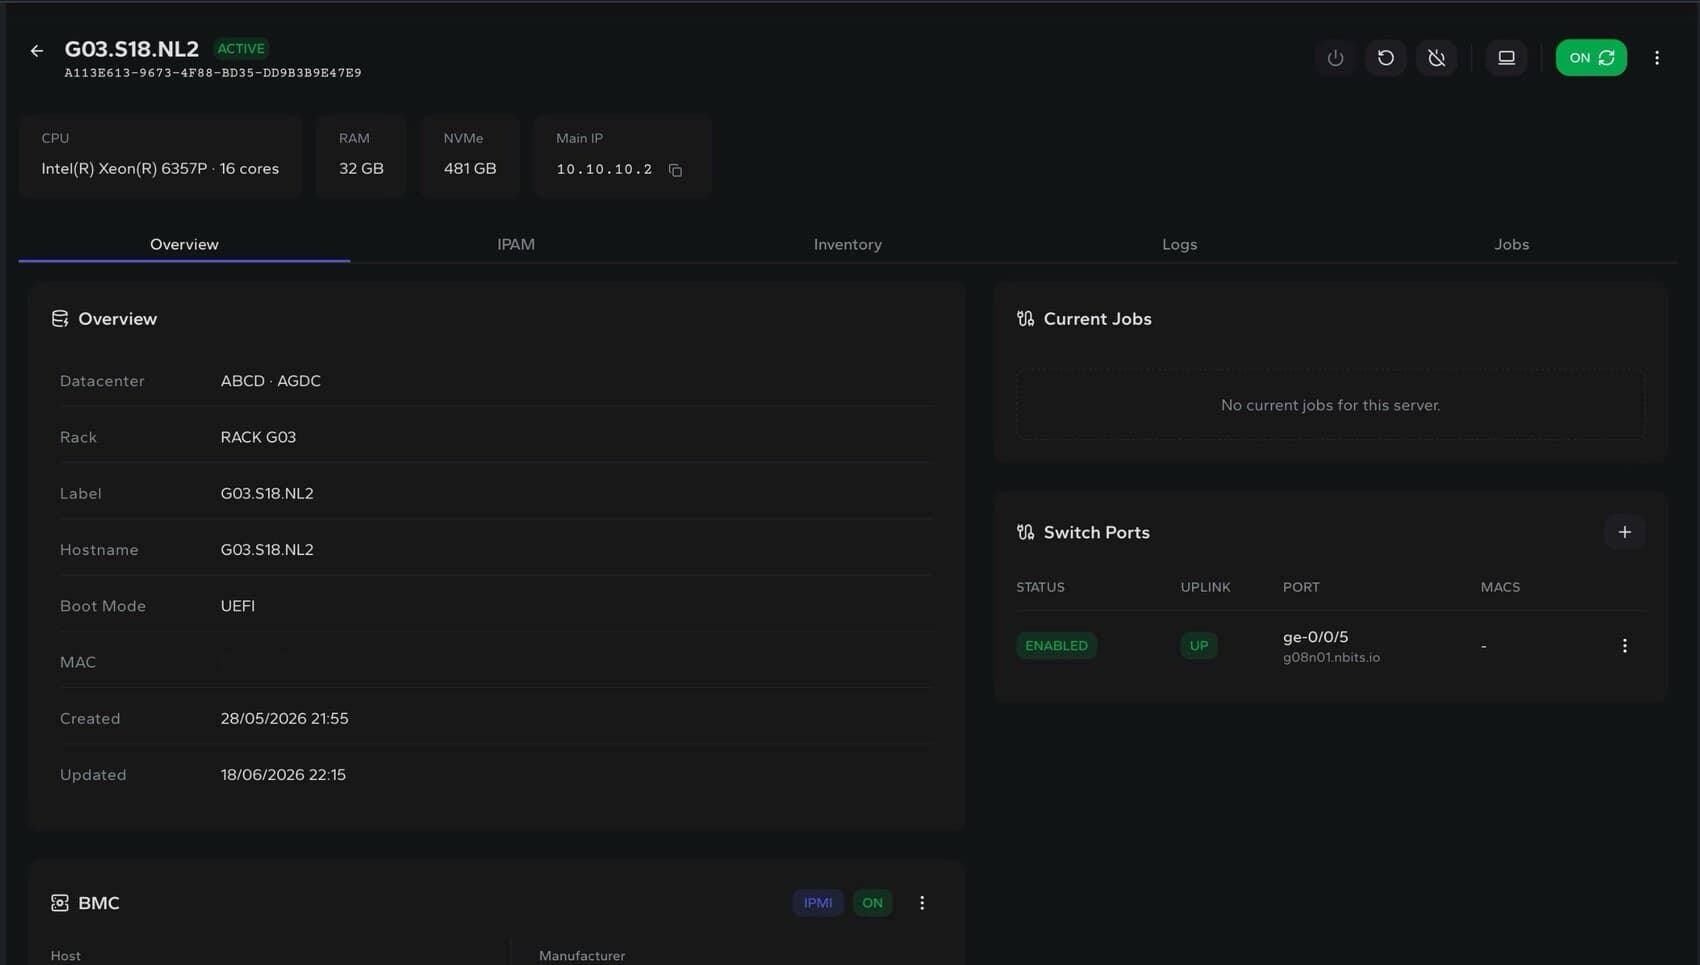Switch to the Jobs tab

click(1512, 244)
